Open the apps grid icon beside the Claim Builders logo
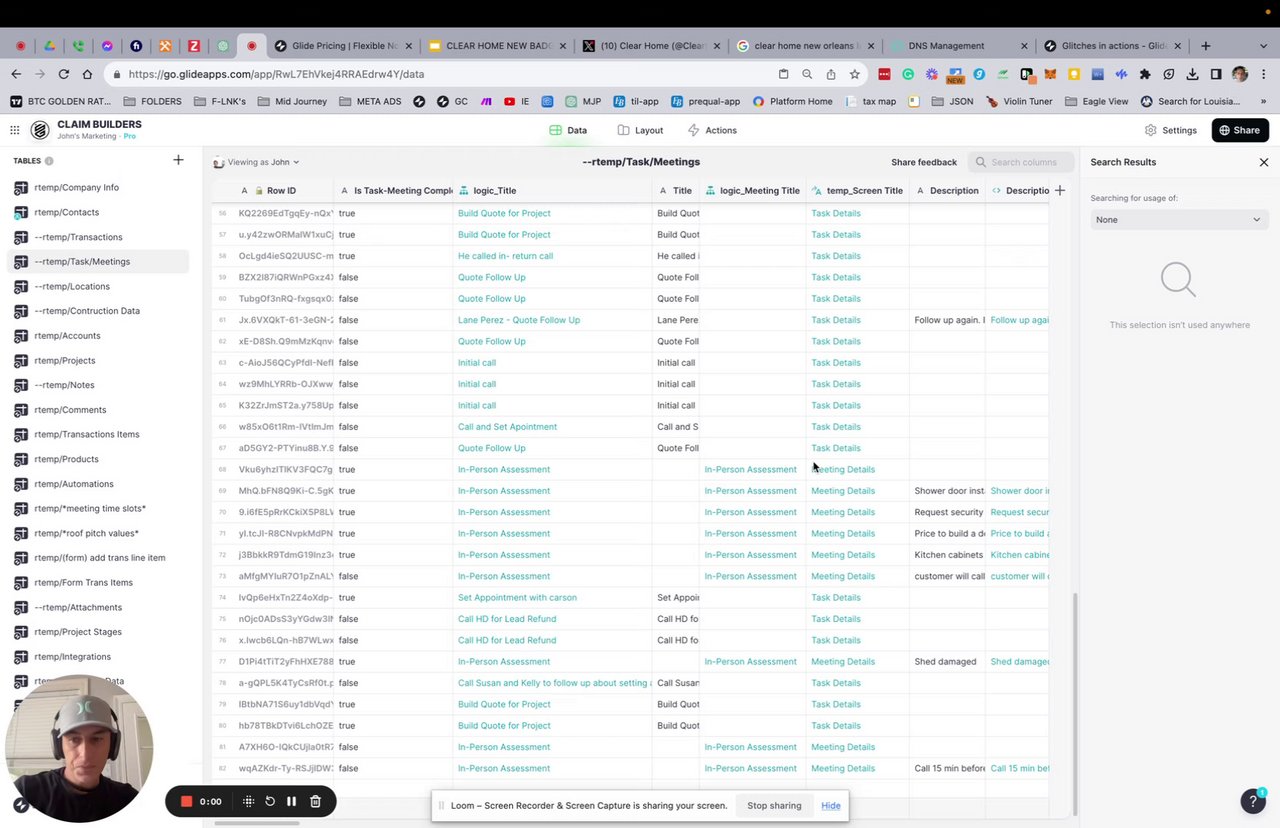 [x=15, y=130]
